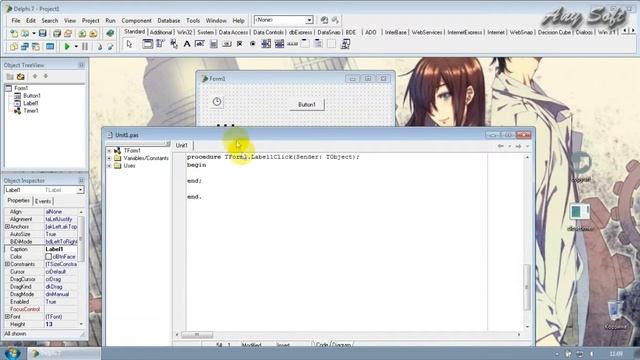Click the Pause program icon
Viewport: 640px width, 360px height.
pos(85,47)
